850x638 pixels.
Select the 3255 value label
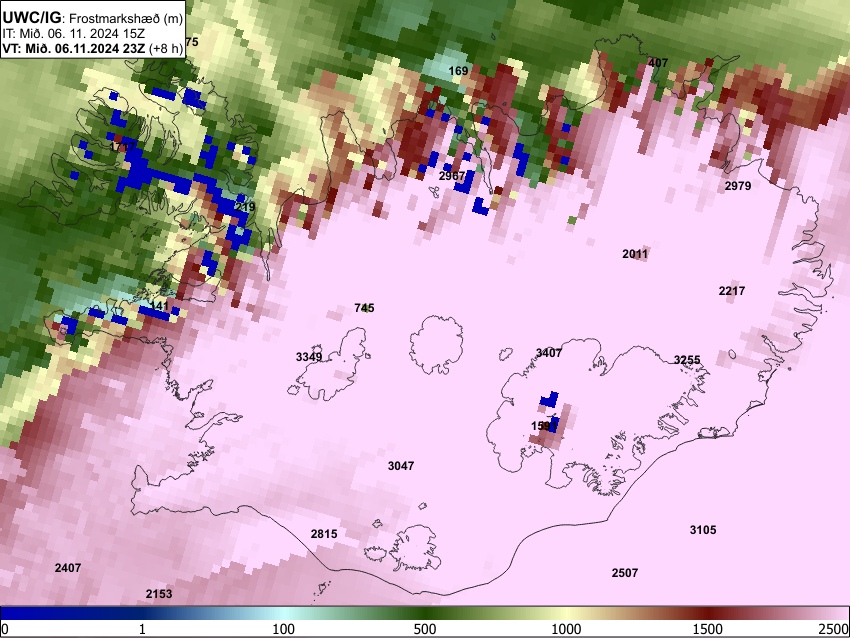pos(687,360)
